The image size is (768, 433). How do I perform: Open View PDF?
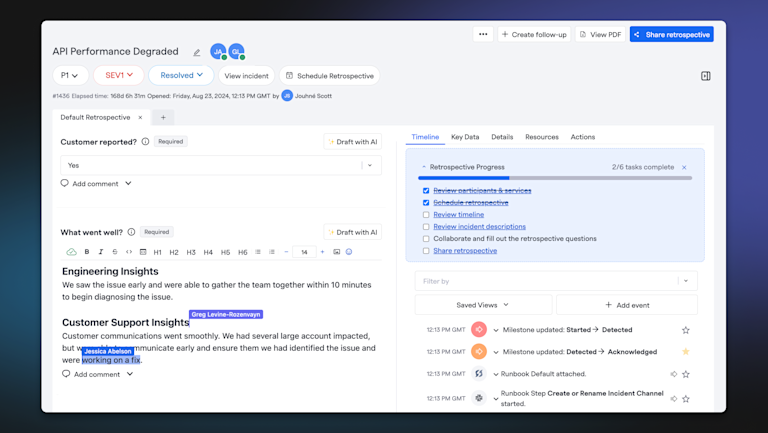600,34
